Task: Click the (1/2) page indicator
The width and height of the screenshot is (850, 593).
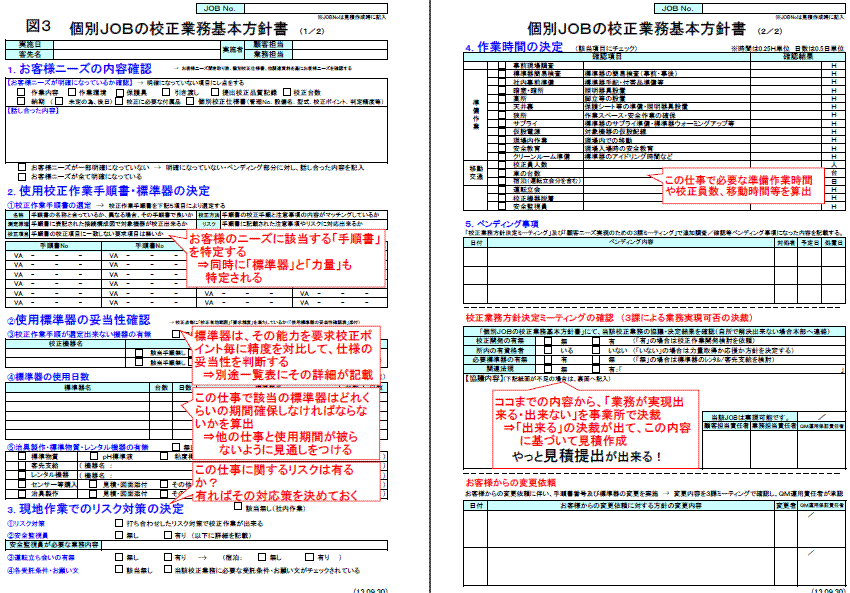Action: click(x=312, y=31)
